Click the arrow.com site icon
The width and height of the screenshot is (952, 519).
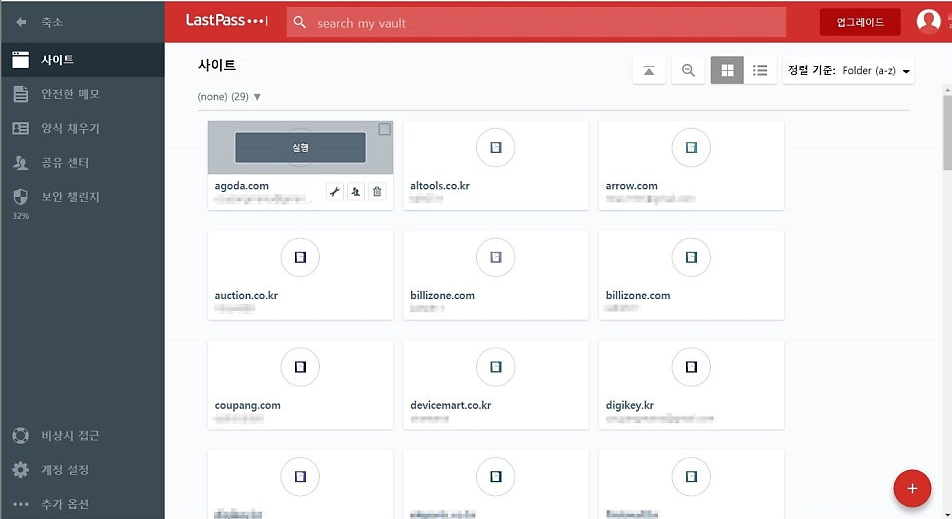691,148
